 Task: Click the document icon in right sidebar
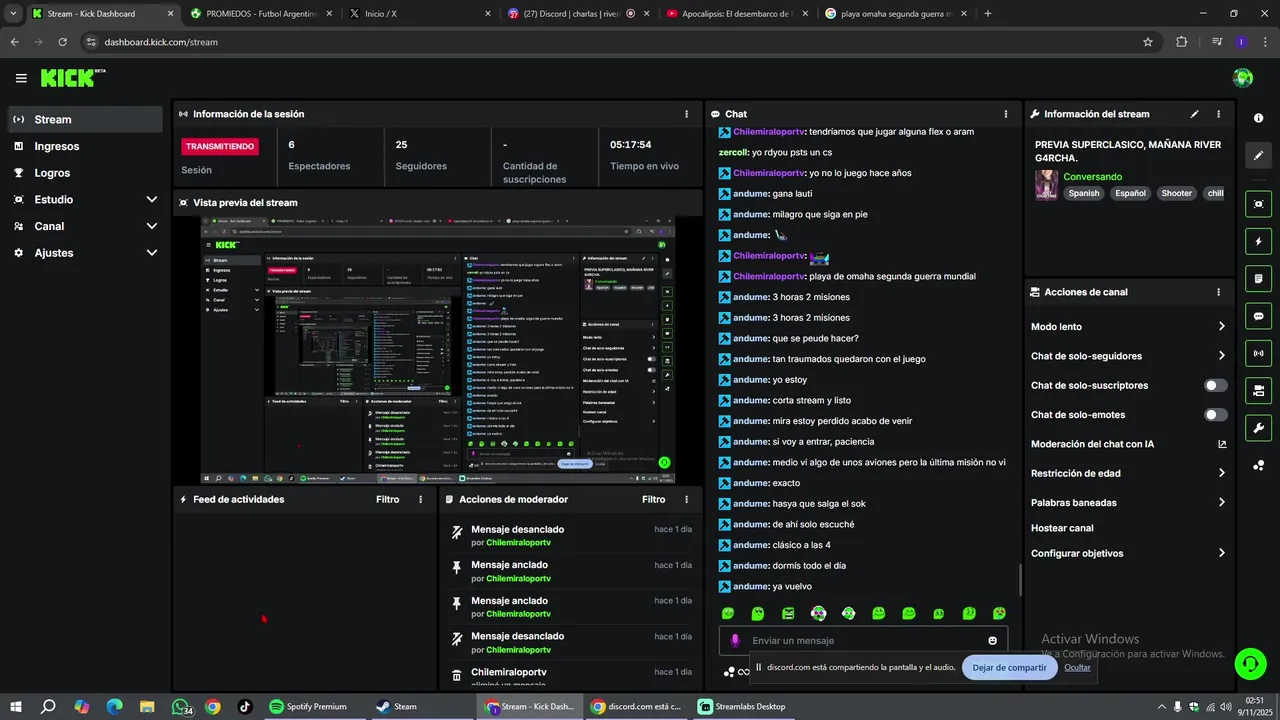click(1258, 278)
